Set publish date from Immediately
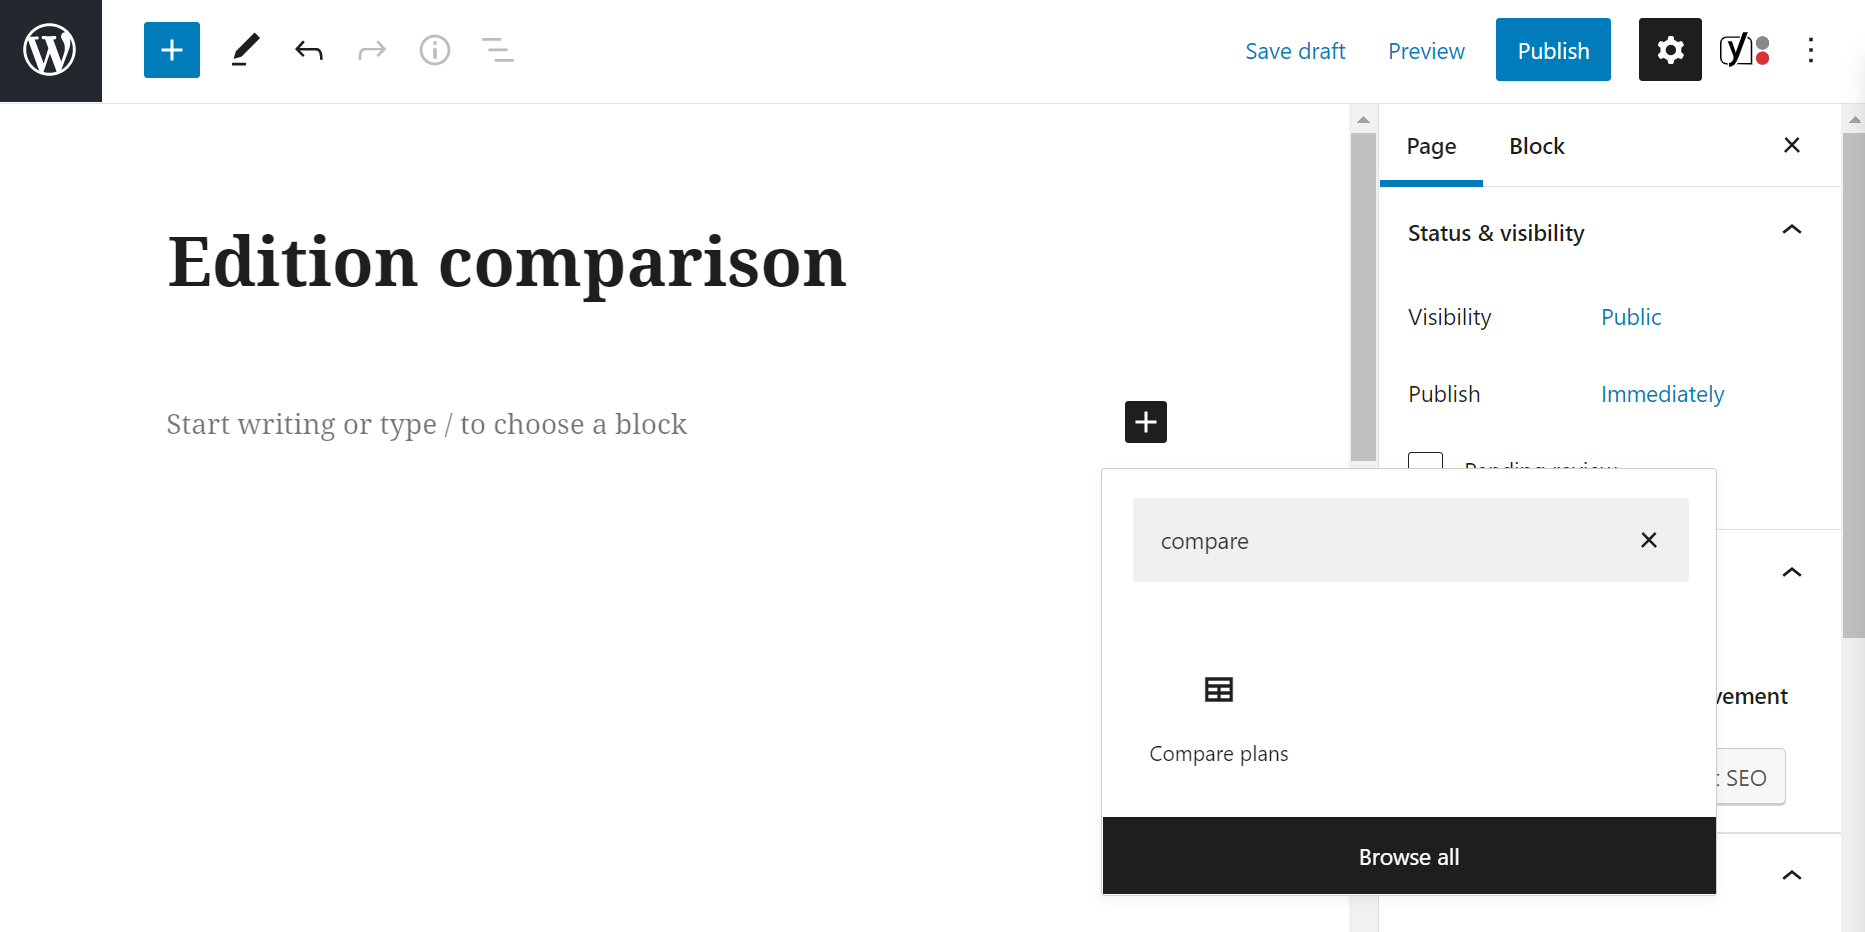Viewport: 1865px width, 932px height. (x=1662, y=394)
